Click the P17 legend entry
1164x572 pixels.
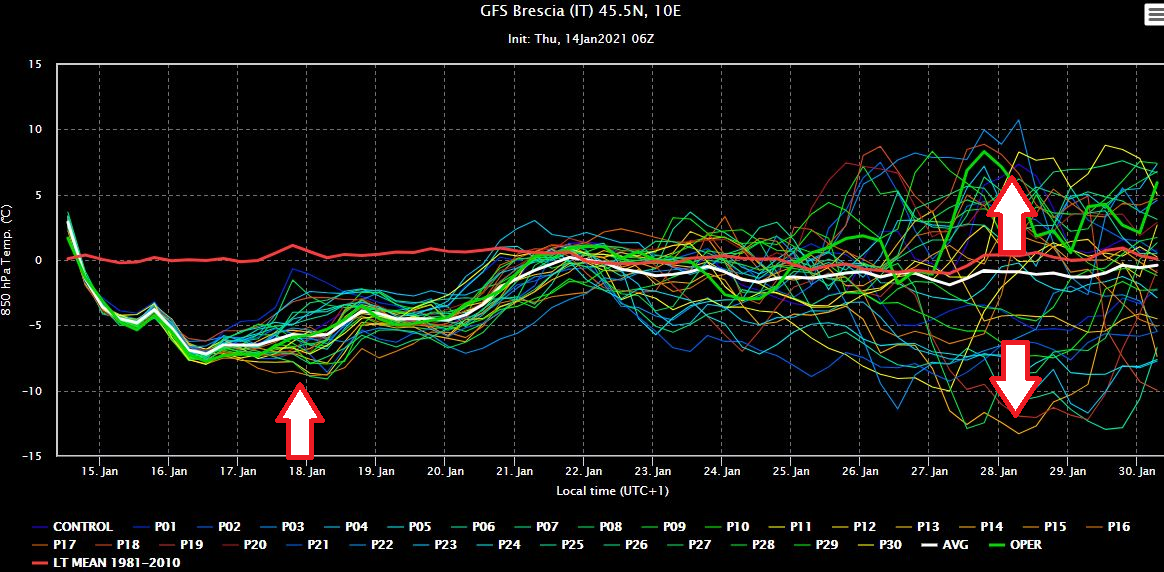53,545
